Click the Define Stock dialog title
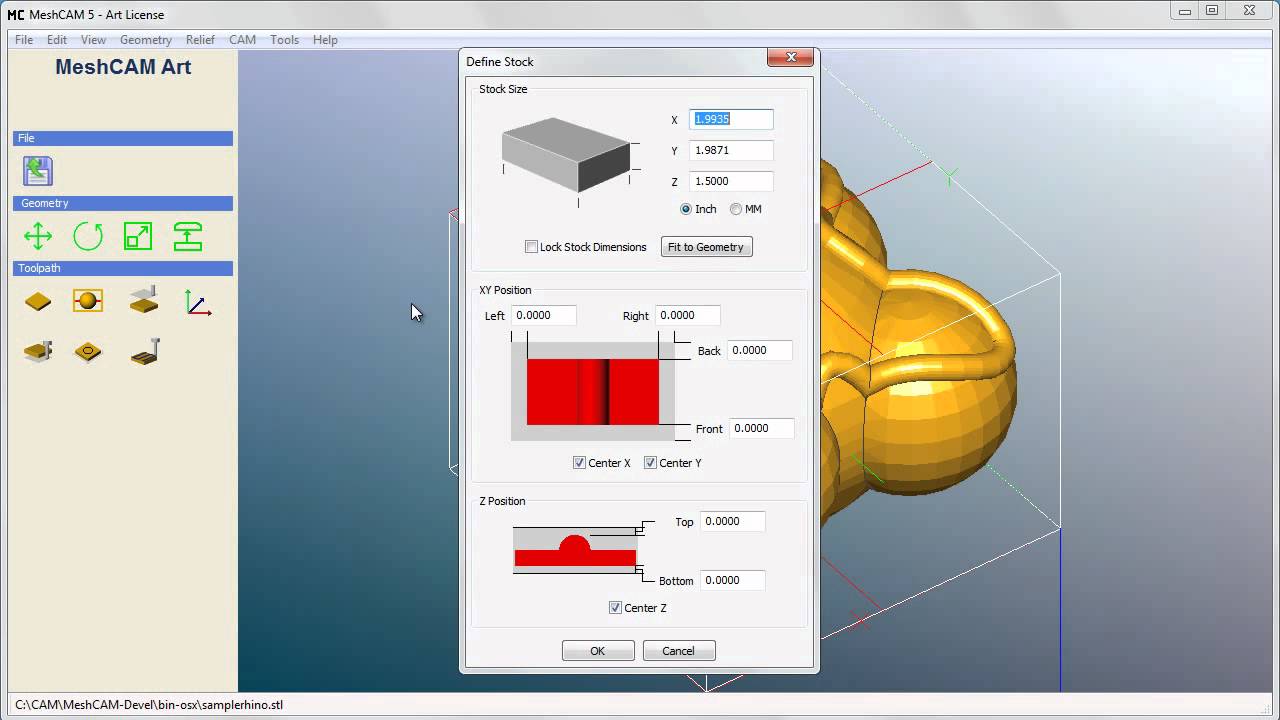Screen dimensions: 1280x720 (x=500, y=62)
